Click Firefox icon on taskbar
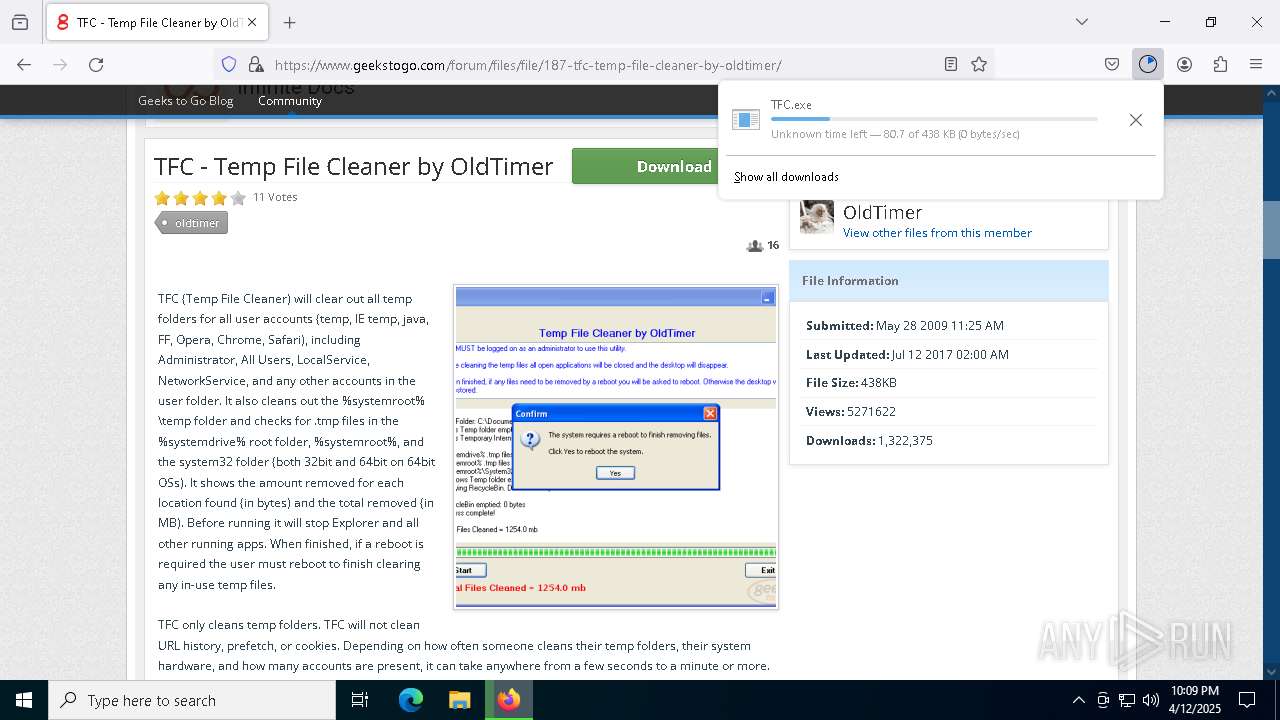The image size is (1280, 720). pyautogui.click(x=509, y=700)
